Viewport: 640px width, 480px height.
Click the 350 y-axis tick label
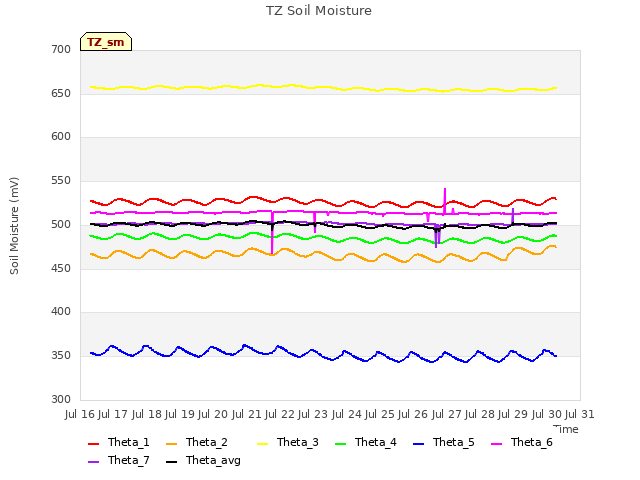[61, 356]
